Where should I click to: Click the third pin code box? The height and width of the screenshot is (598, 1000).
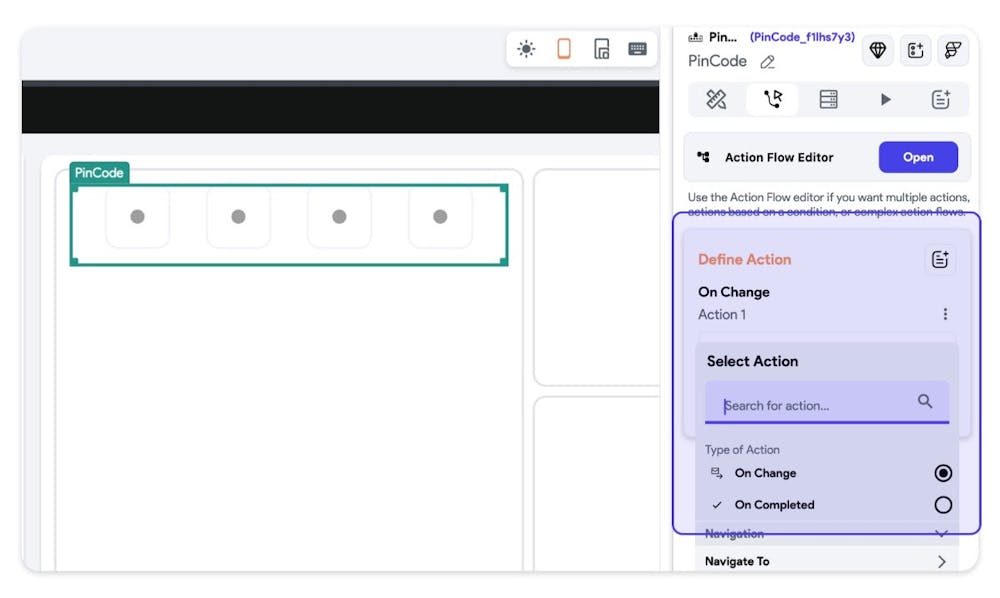[339, 217]
